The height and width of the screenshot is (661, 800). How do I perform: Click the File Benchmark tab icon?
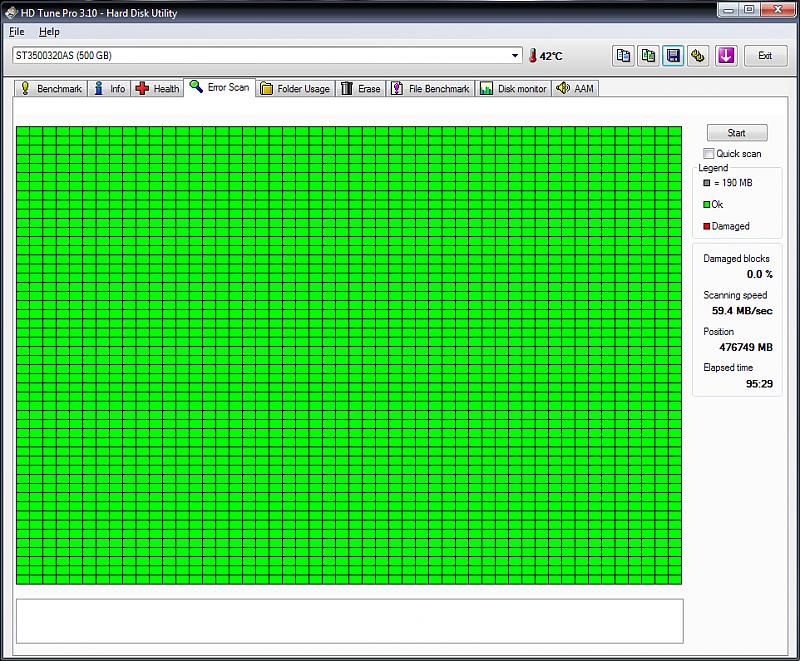[x=397, y=88]
